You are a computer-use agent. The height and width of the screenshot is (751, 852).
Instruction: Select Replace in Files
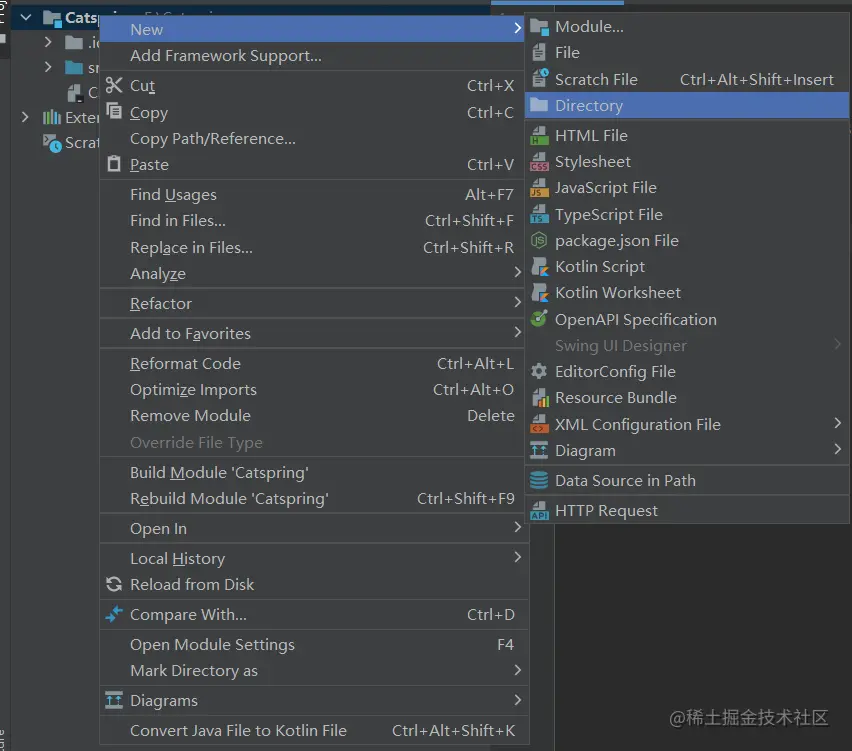pos(314,247)
